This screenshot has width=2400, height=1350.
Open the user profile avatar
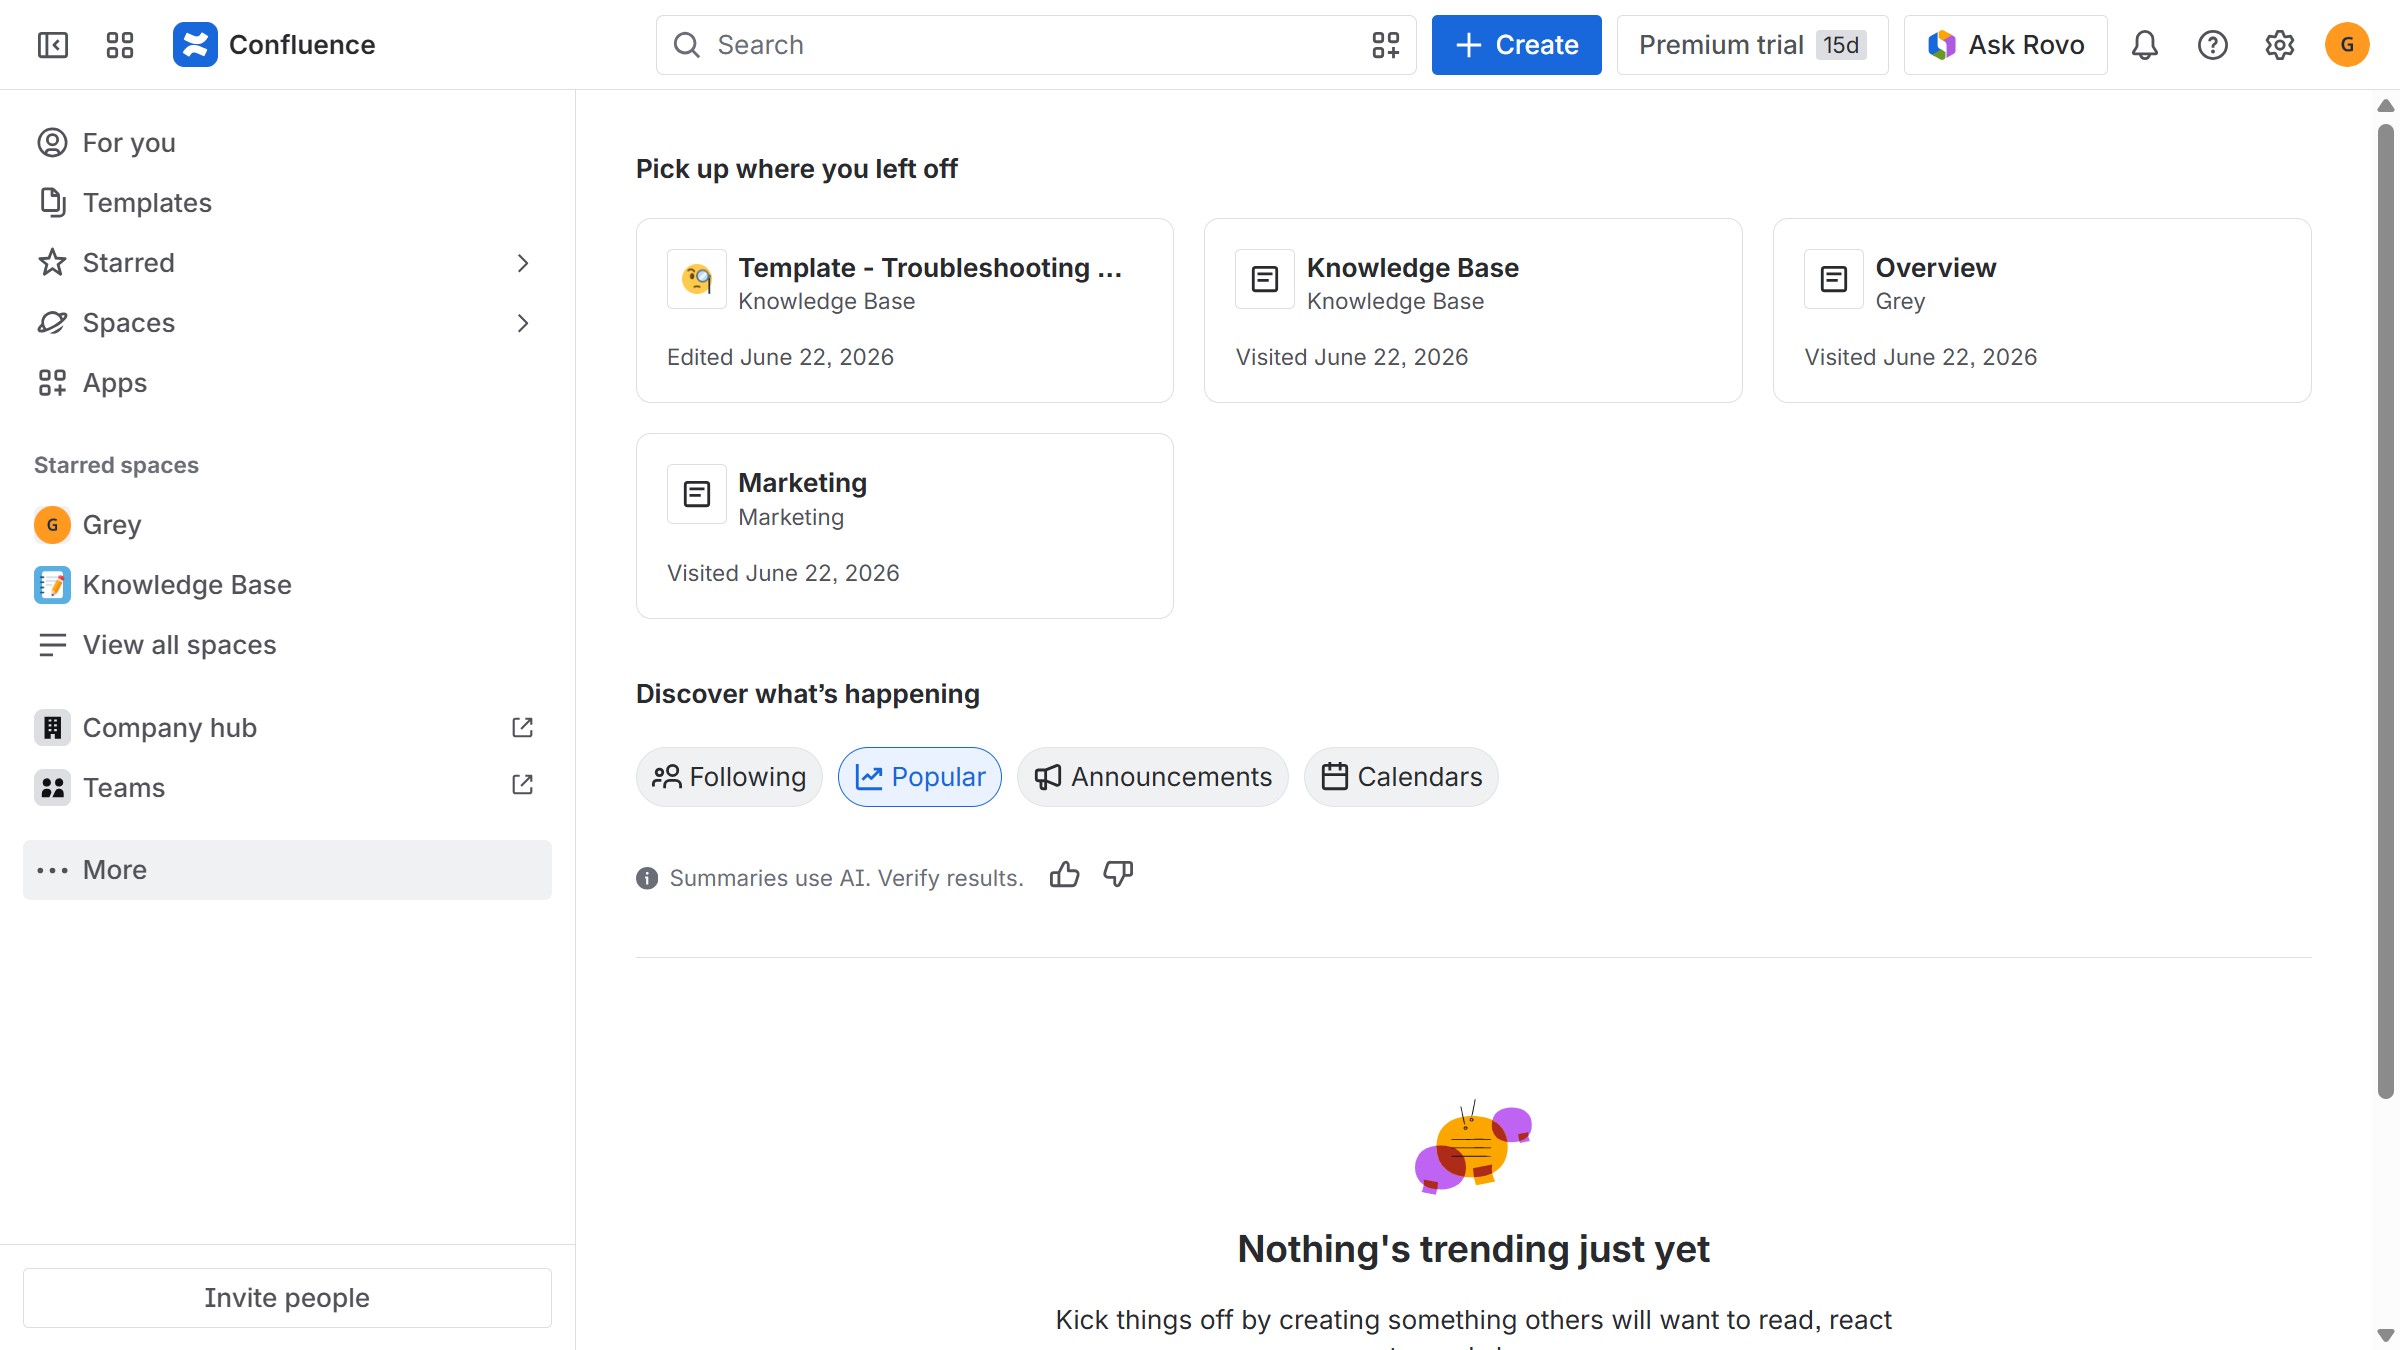(x=2347, y=45)
